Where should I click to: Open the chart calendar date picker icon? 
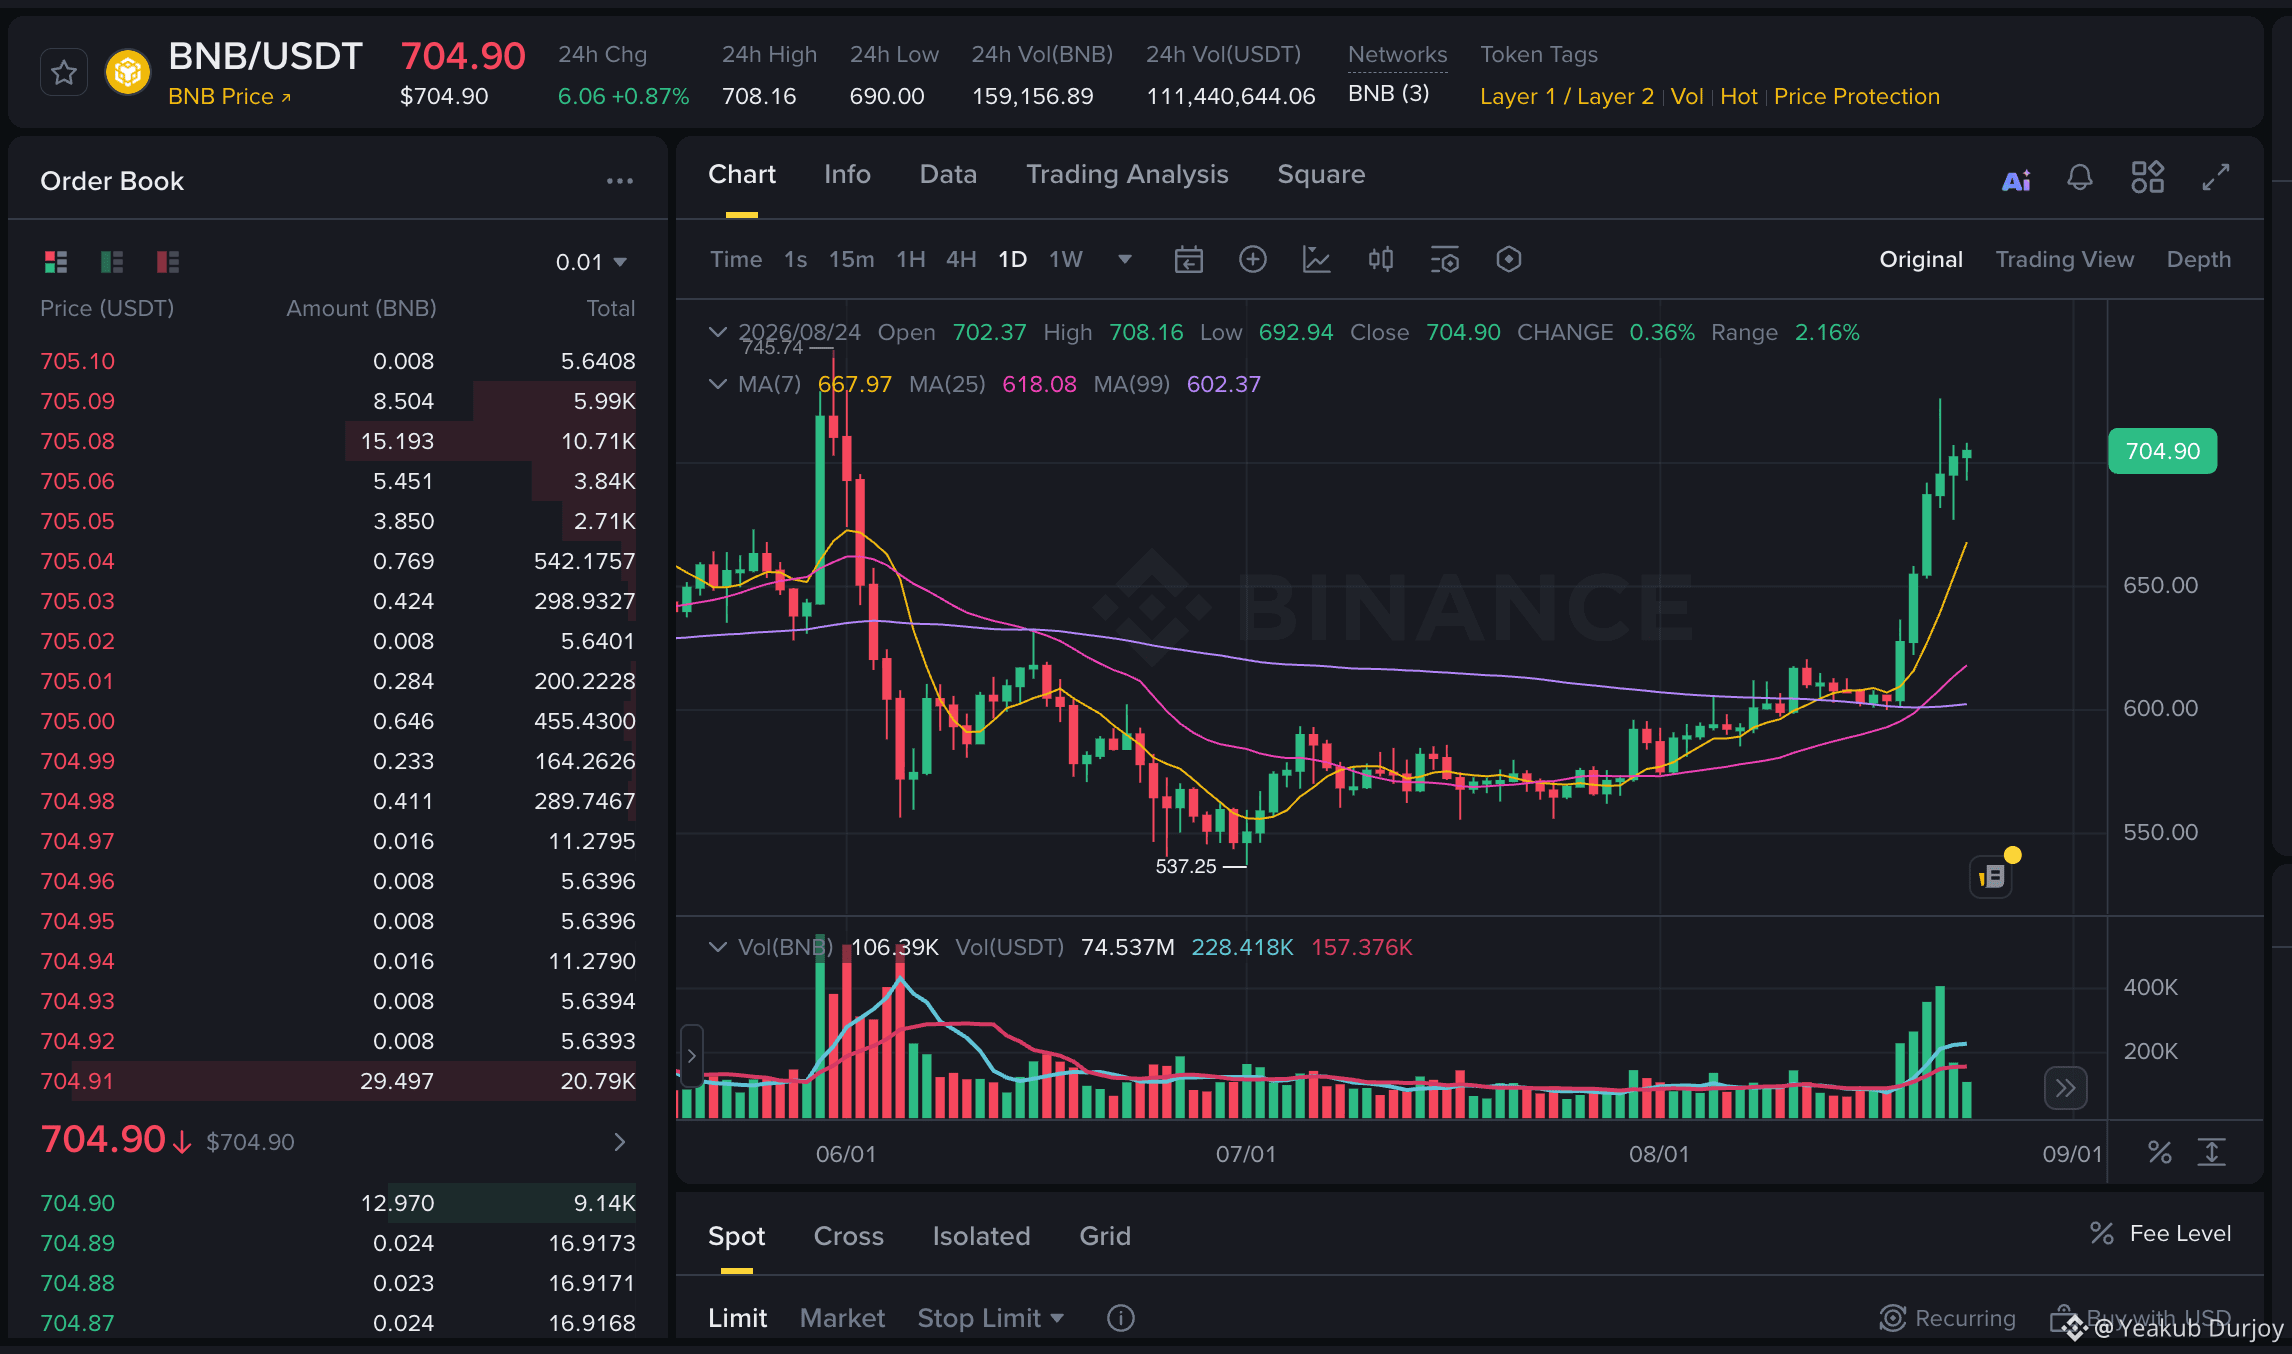tap(1188, 260)
